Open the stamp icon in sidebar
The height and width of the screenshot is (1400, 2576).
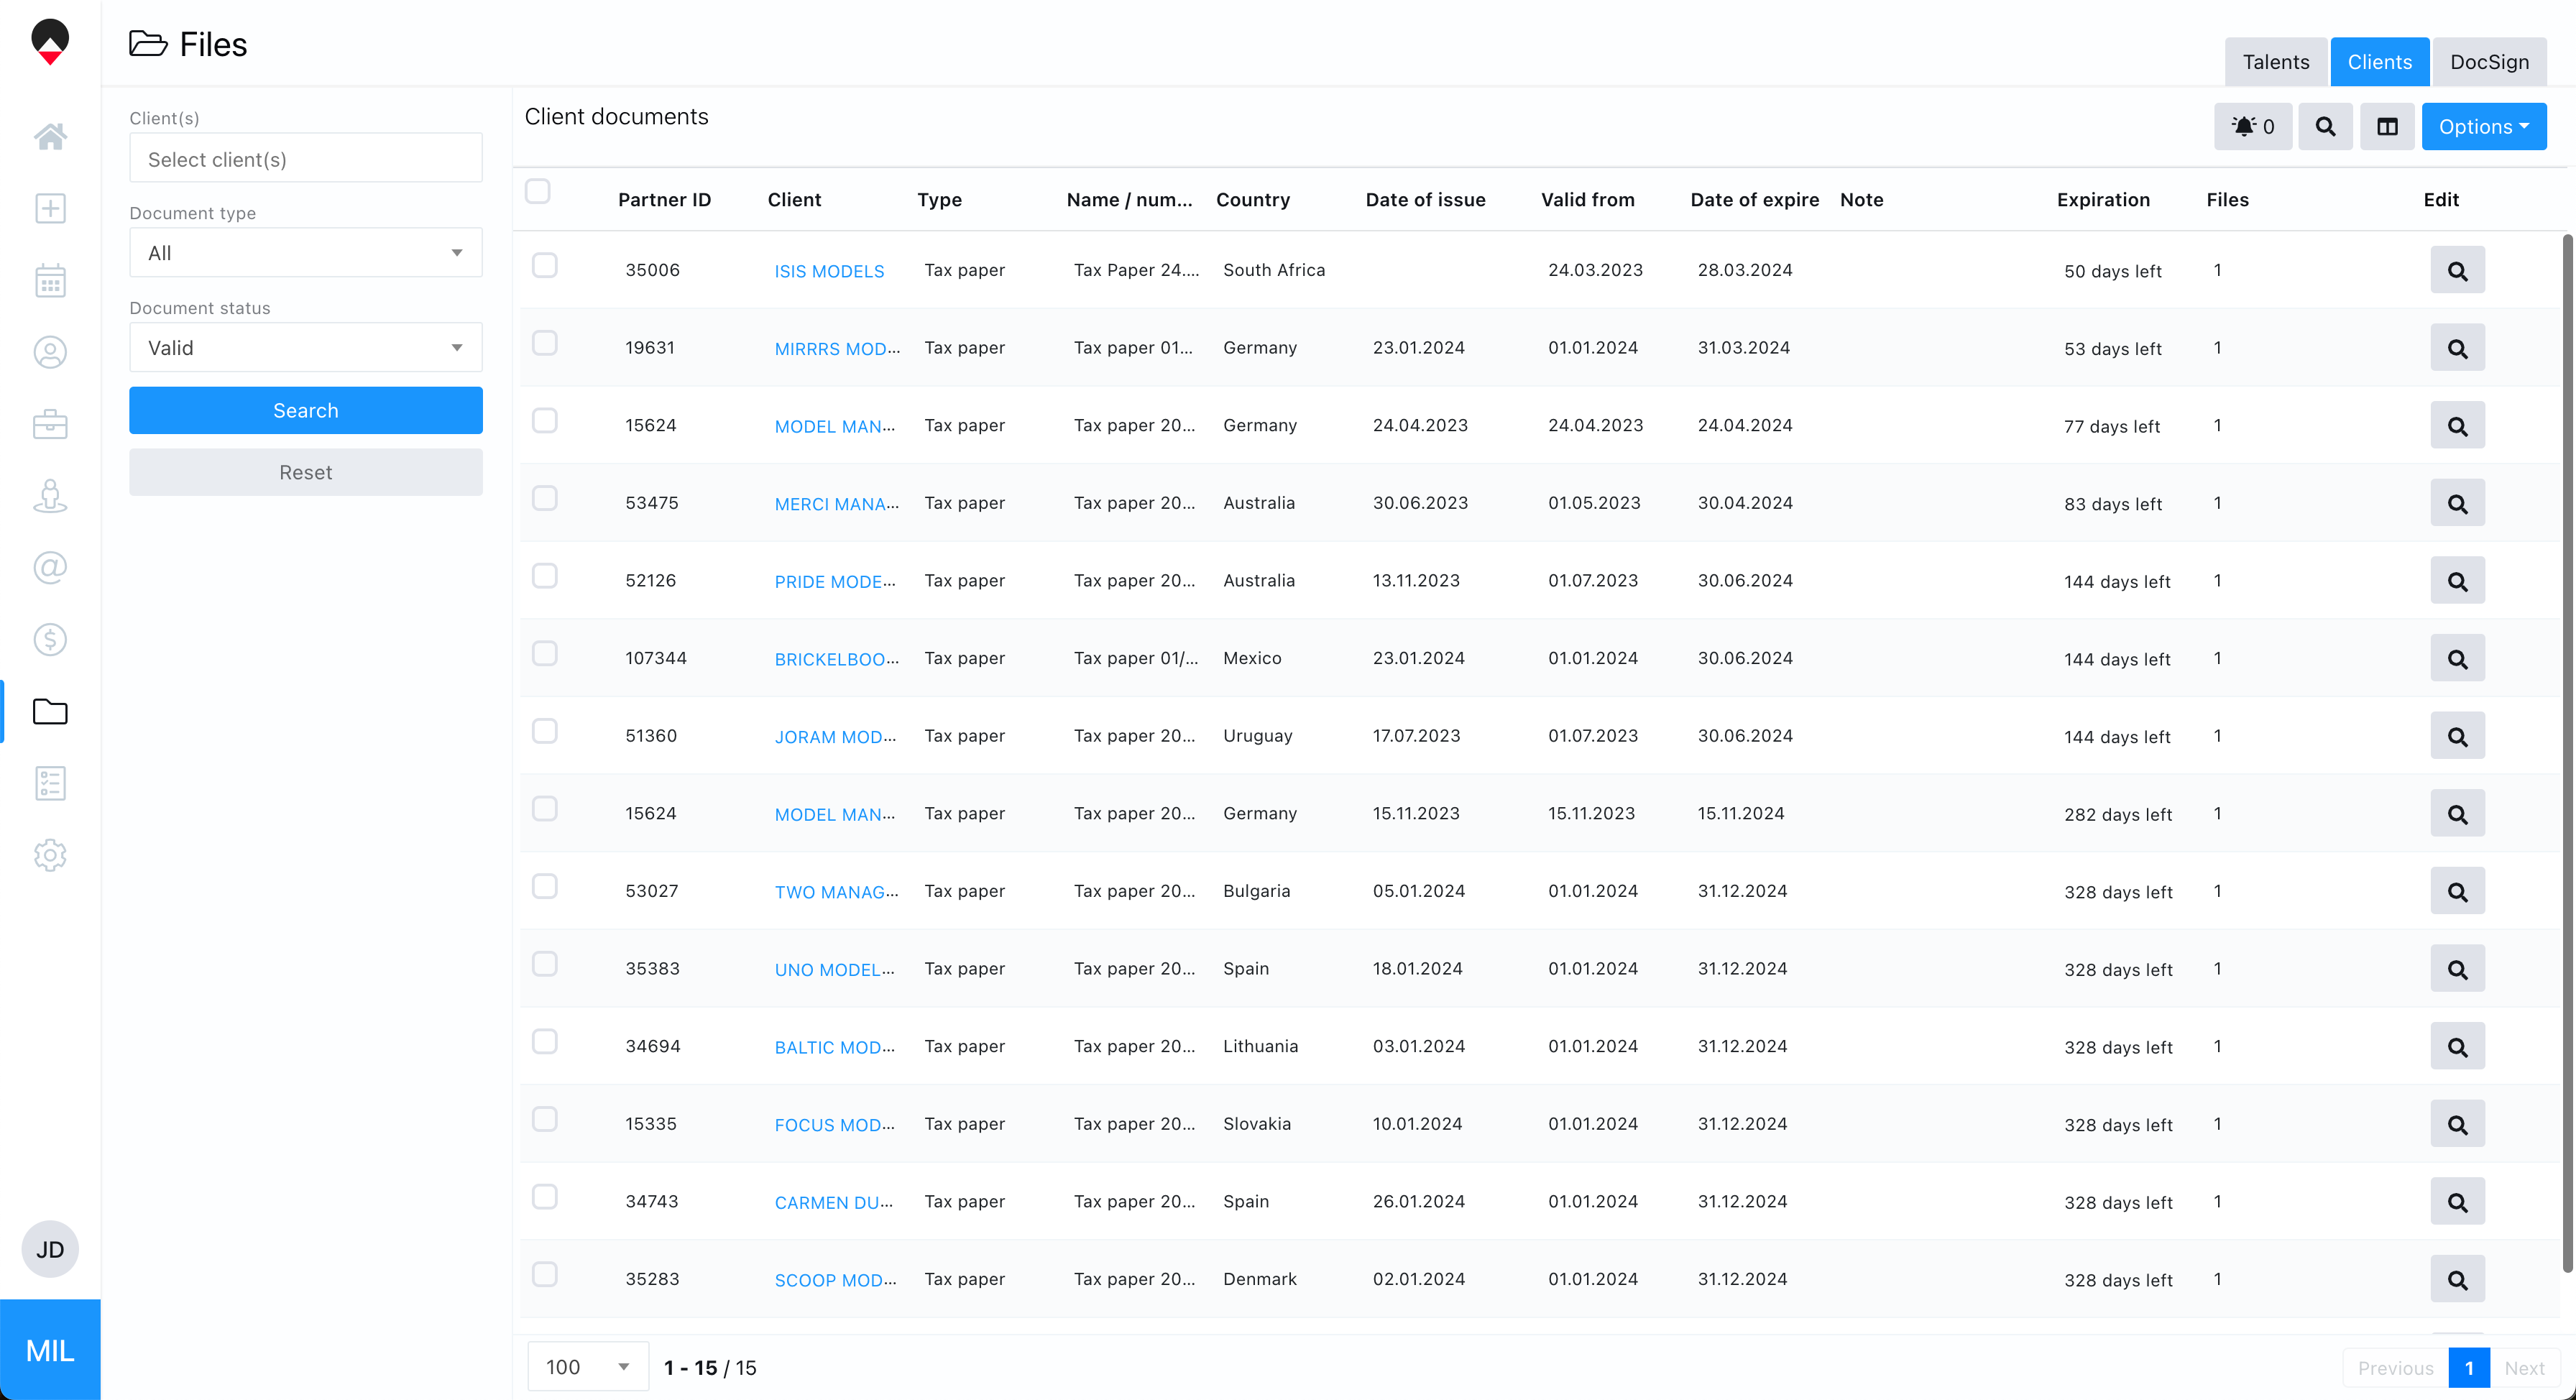(50, 496)
